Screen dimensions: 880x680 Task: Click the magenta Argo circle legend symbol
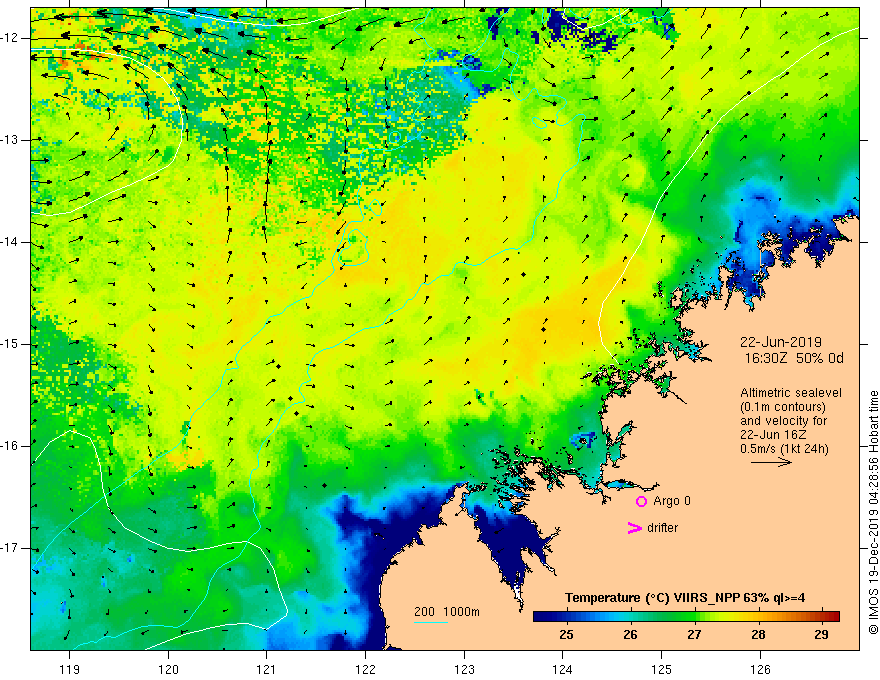pos(641,502)
